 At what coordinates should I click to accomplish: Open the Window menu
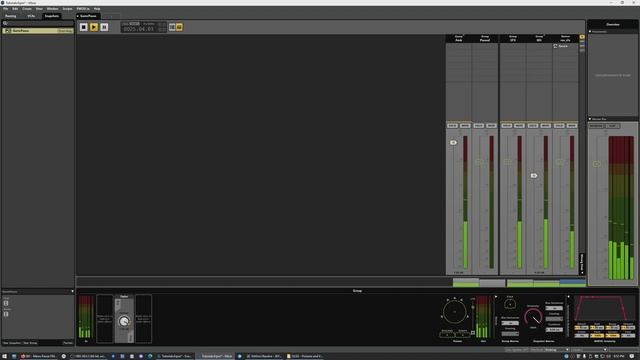click(52, 9)
